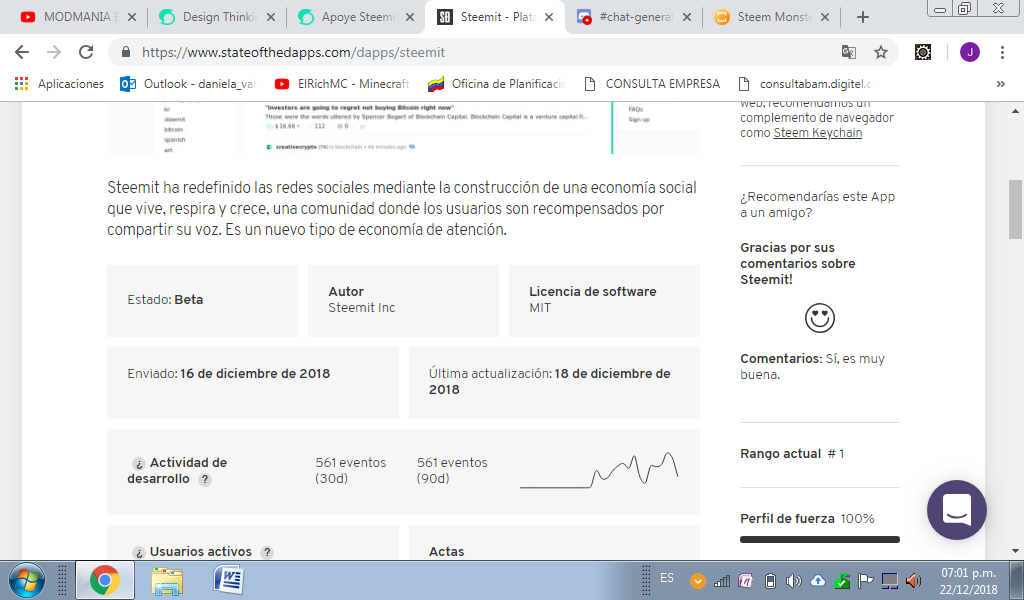Click the browser forward arrow
The height and width of the screenshot is (600, 1024).
[x=54, y=52]
